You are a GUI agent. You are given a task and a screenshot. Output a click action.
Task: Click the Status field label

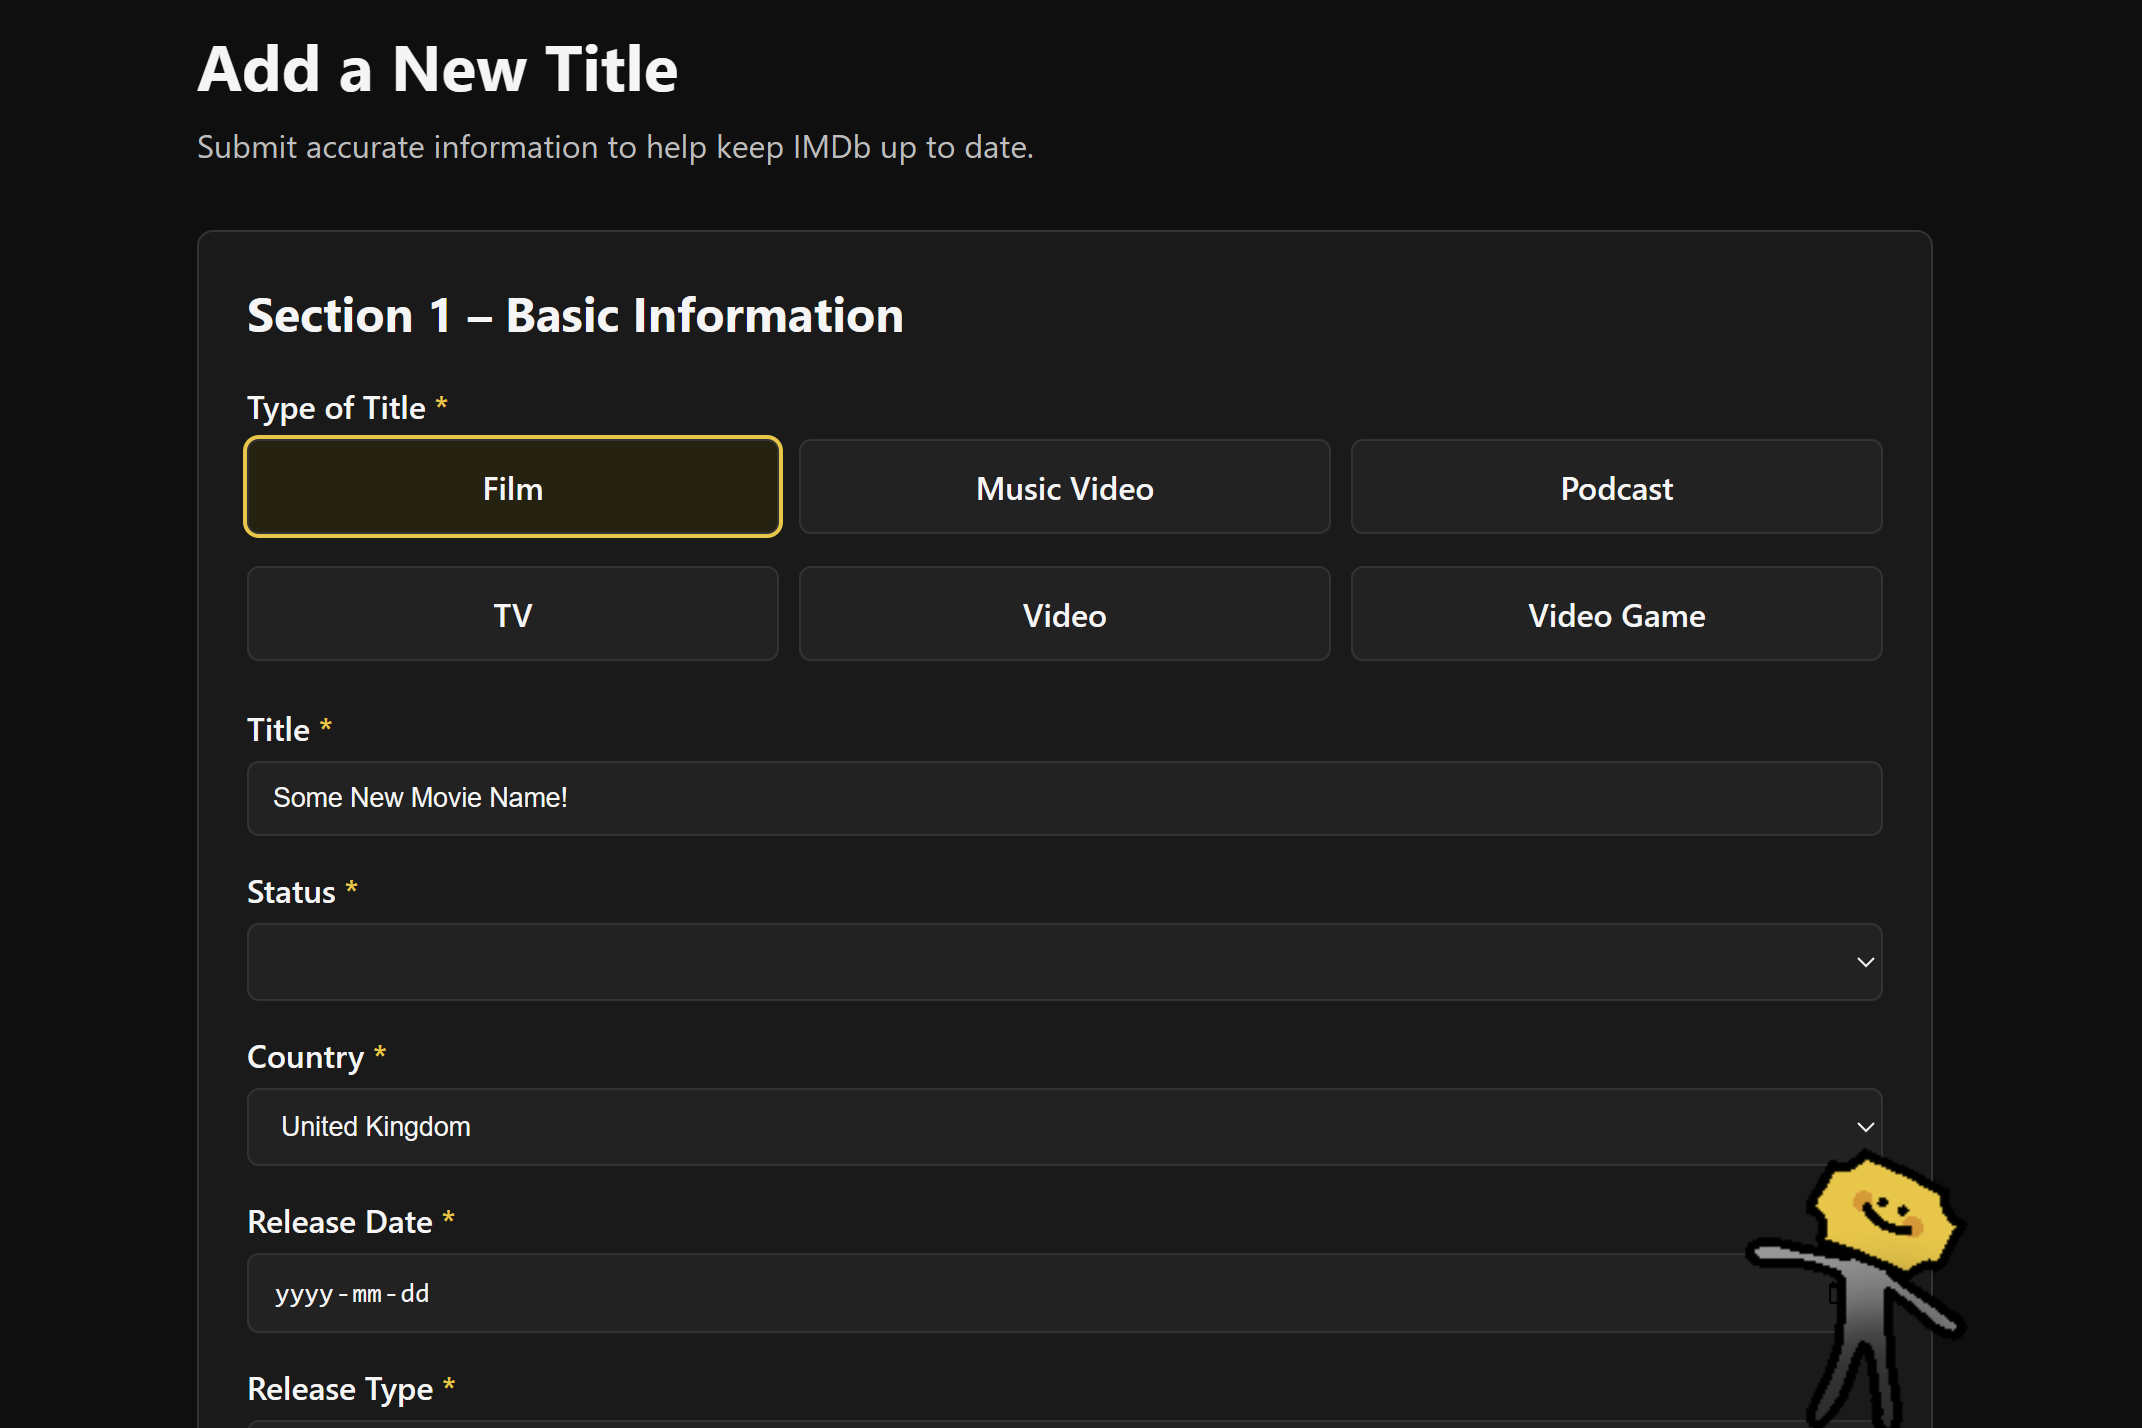291,892
